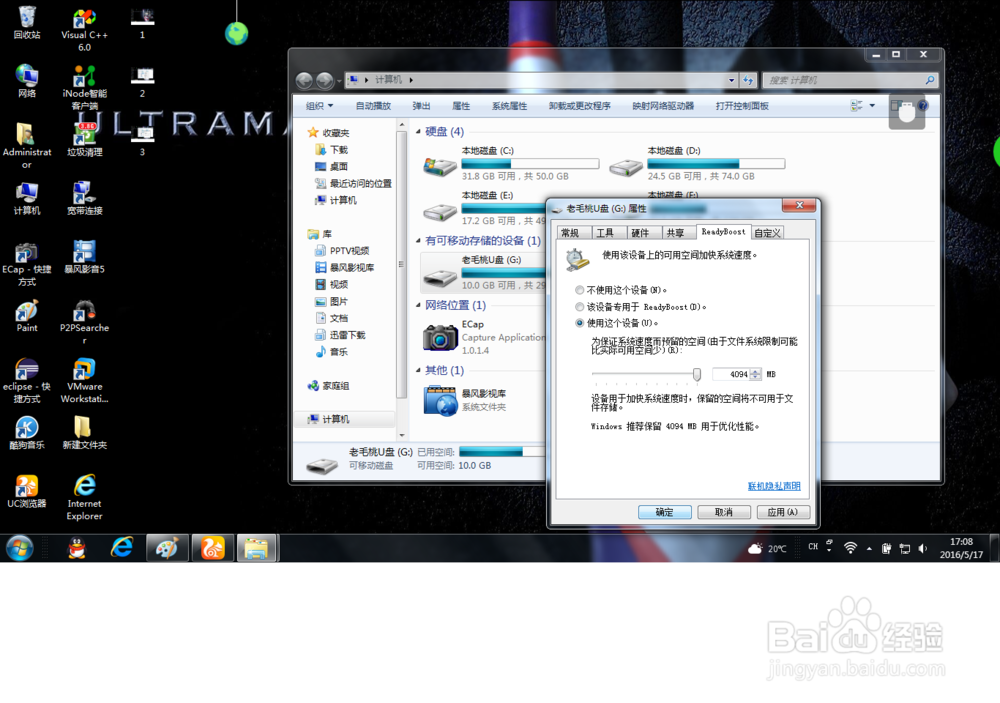This screenshot has height=703, width=1000.
Task: Collapse the 网络位置 (1) group
Action: click(418, 306)
